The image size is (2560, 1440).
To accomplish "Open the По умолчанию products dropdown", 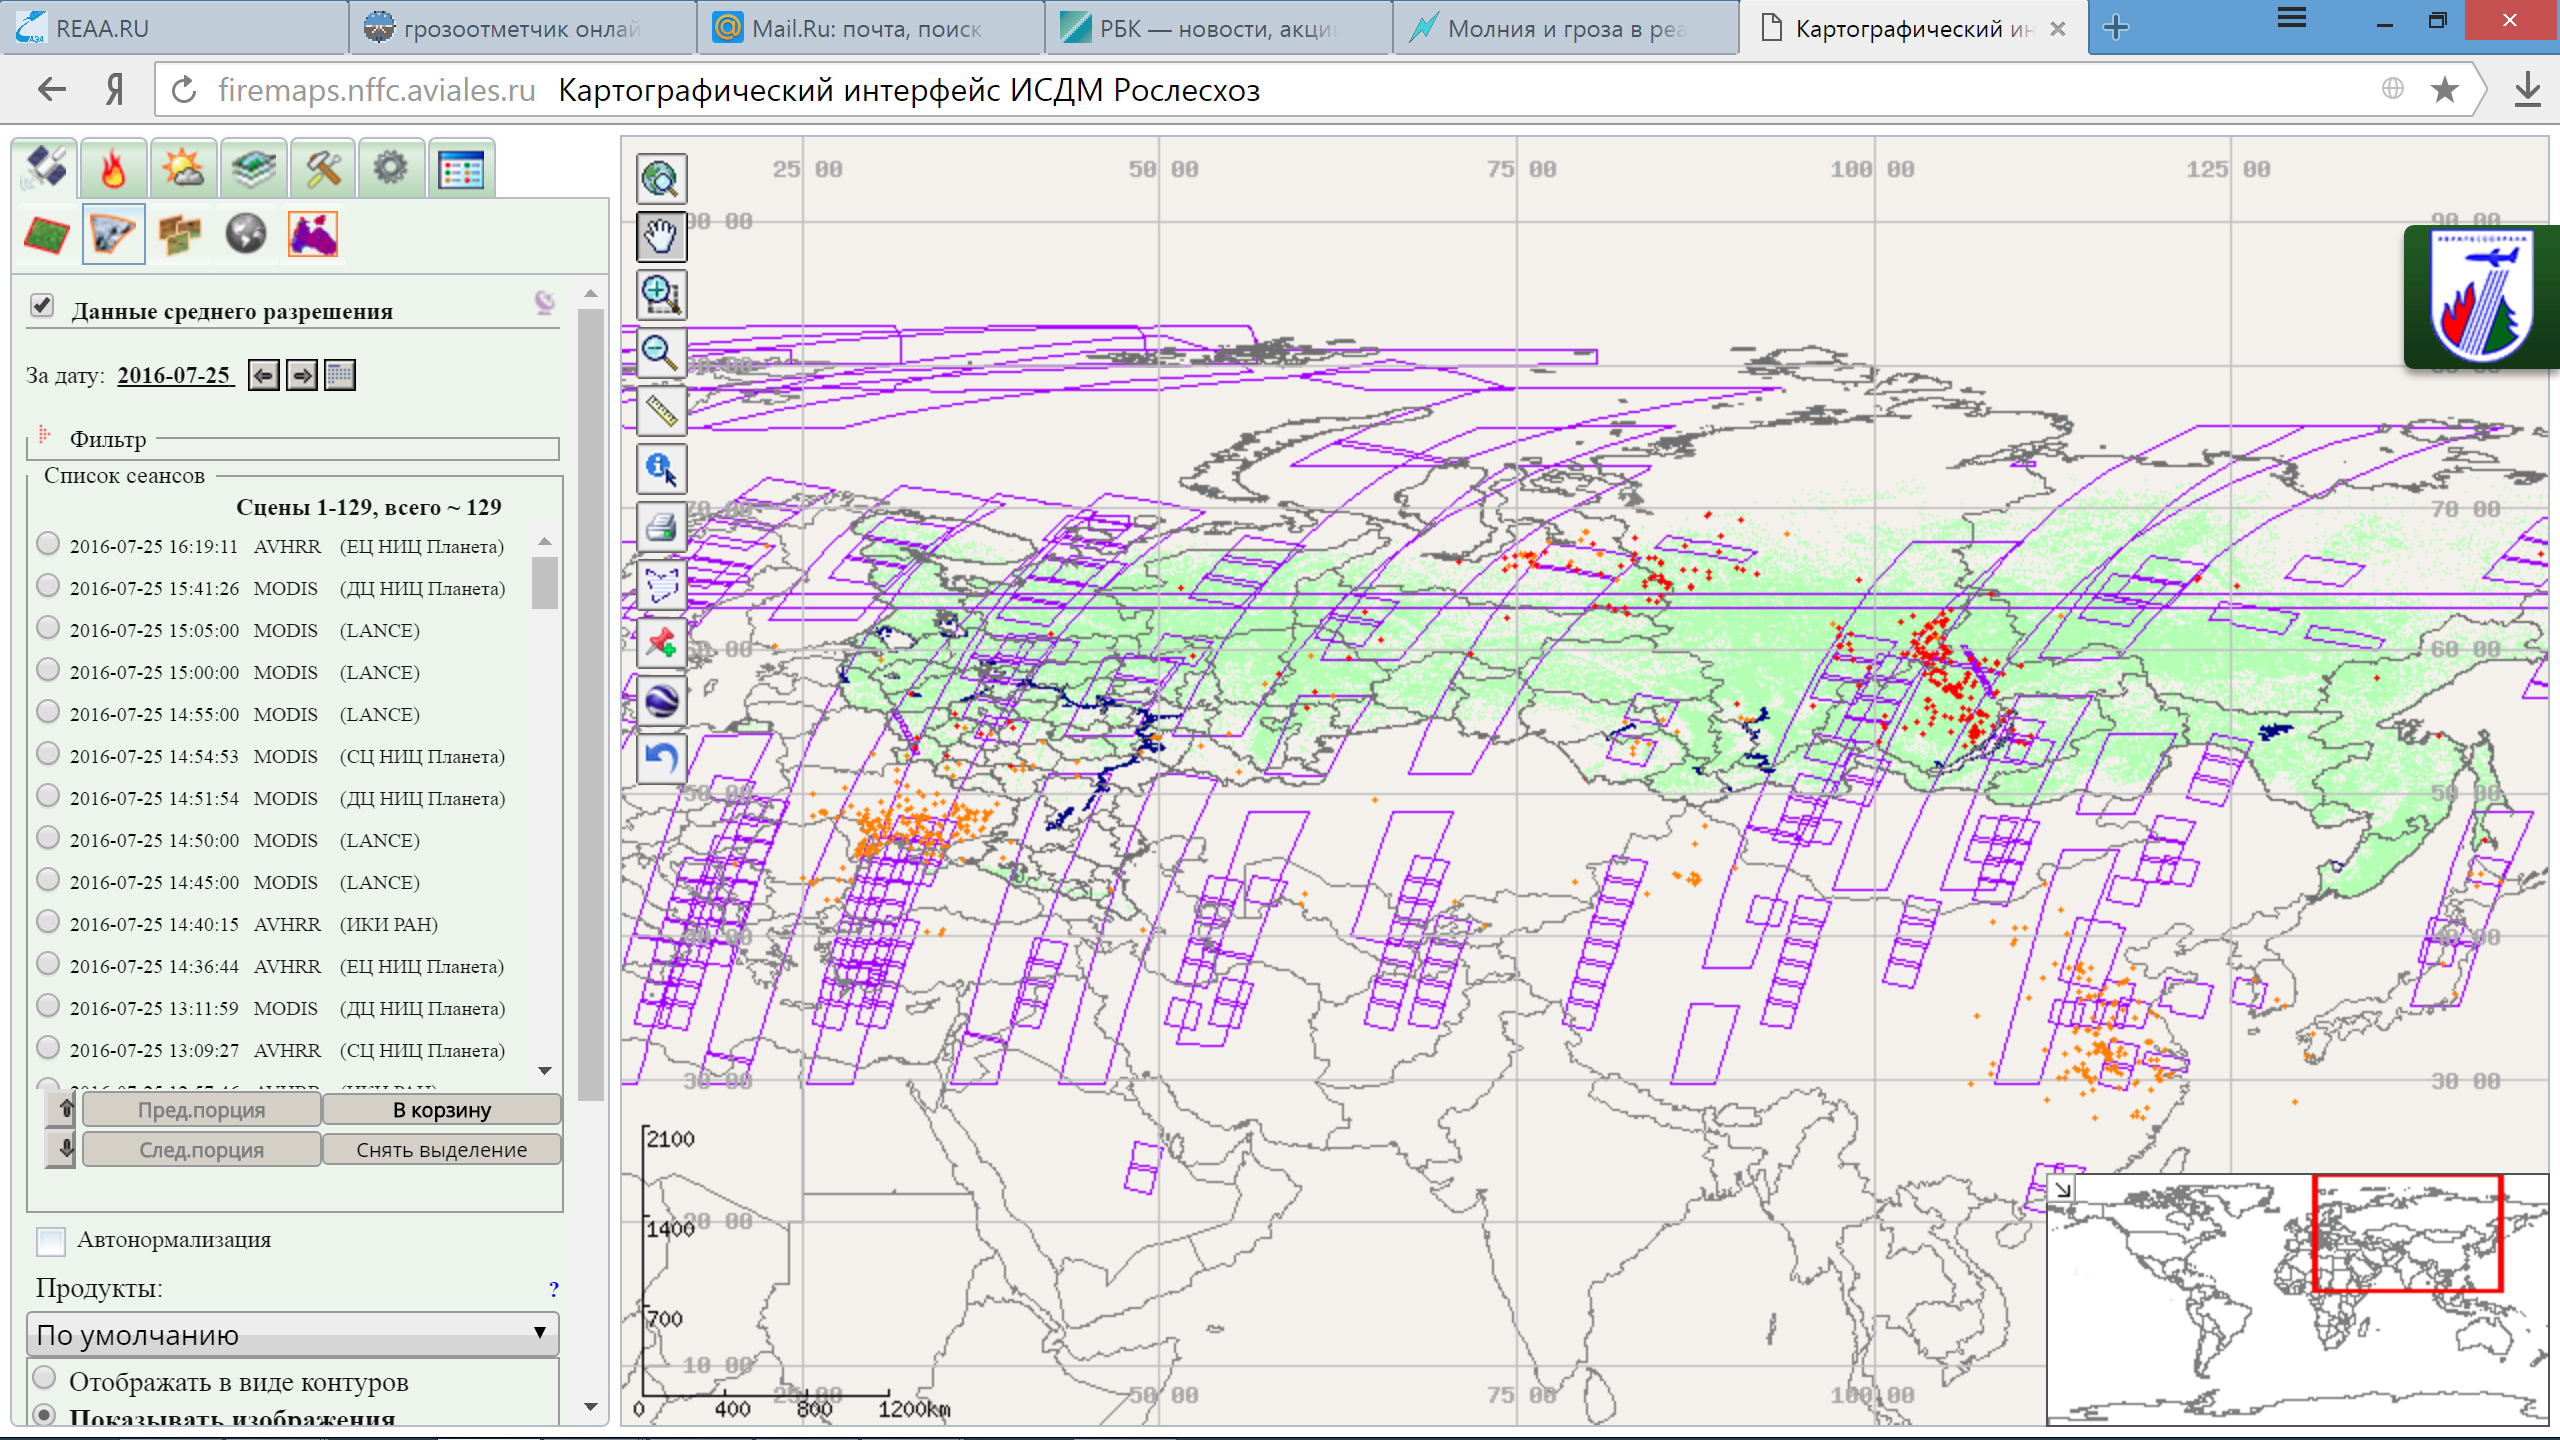I will coord(292,1335).
